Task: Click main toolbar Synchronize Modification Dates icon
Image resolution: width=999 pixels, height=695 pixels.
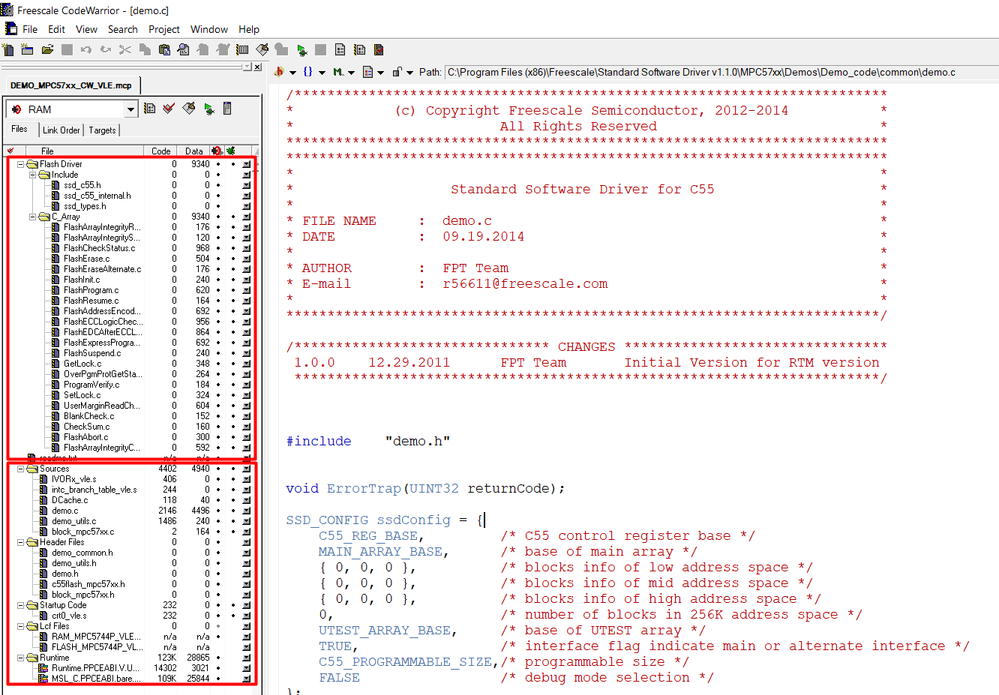Action: [x=262, y=50]
